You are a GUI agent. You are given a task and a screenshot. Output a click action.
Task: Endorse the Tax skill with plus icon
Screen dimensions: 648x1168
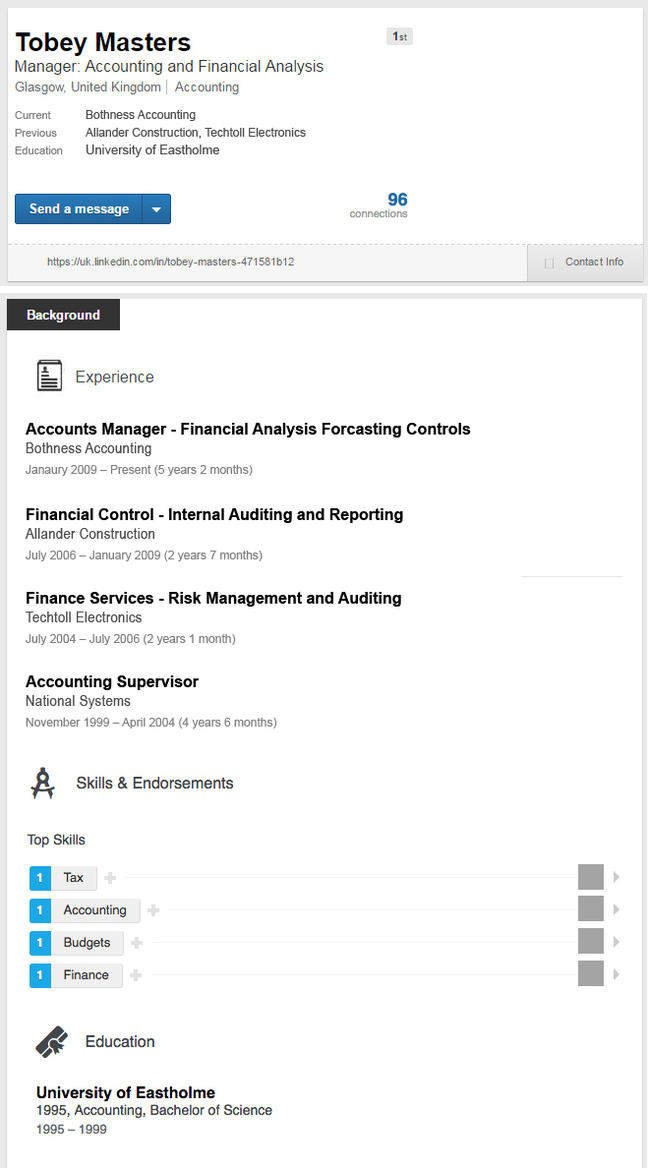[x=110, y=878]
